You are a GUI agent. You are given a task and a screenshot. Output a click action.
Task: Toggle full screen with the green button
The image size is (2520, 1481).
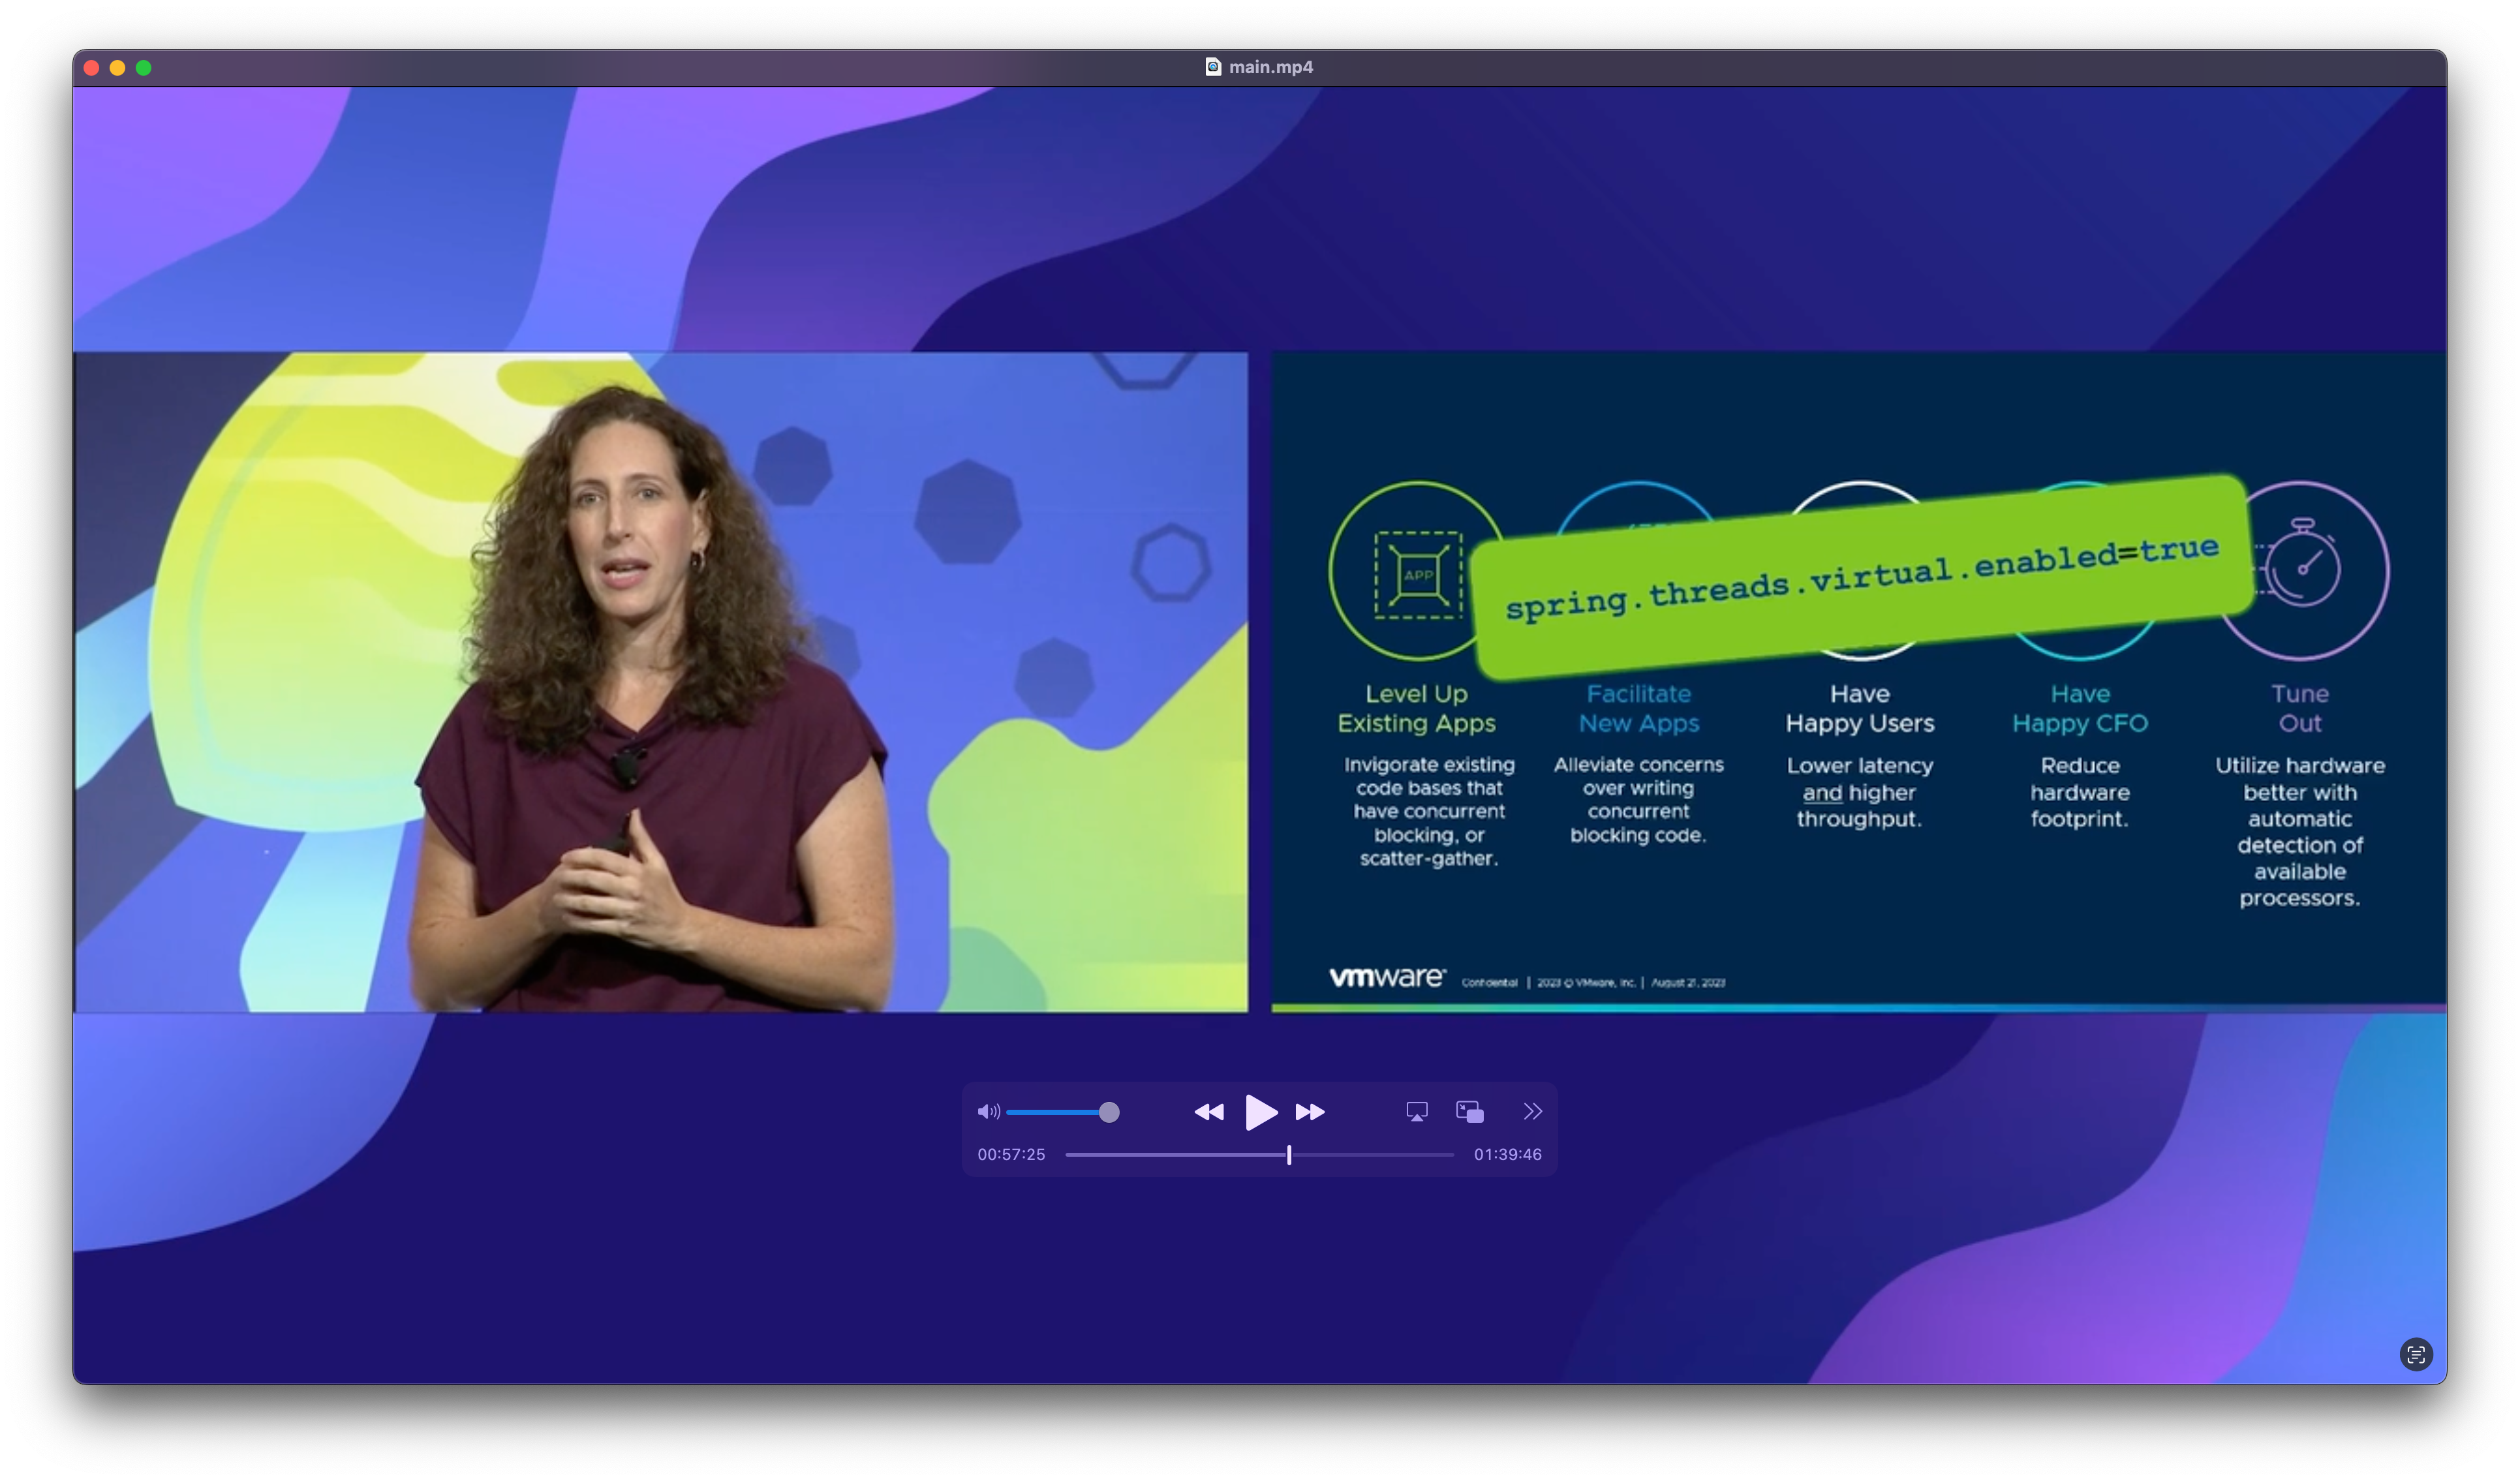[145, 67]
